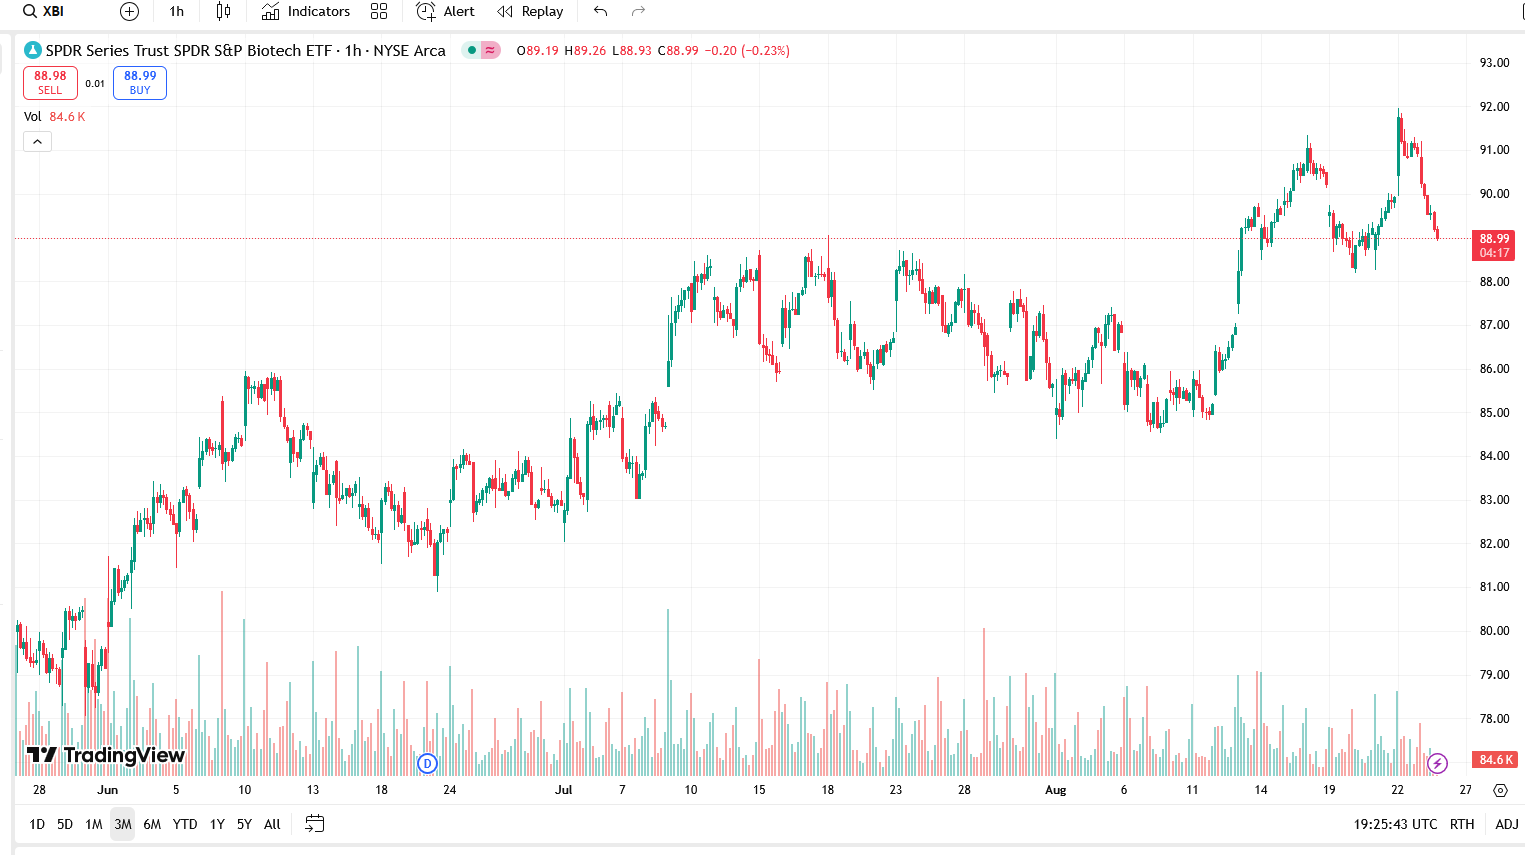Click the Aug label on the time axis
1525x855 pixels.
coord(1055,790)
